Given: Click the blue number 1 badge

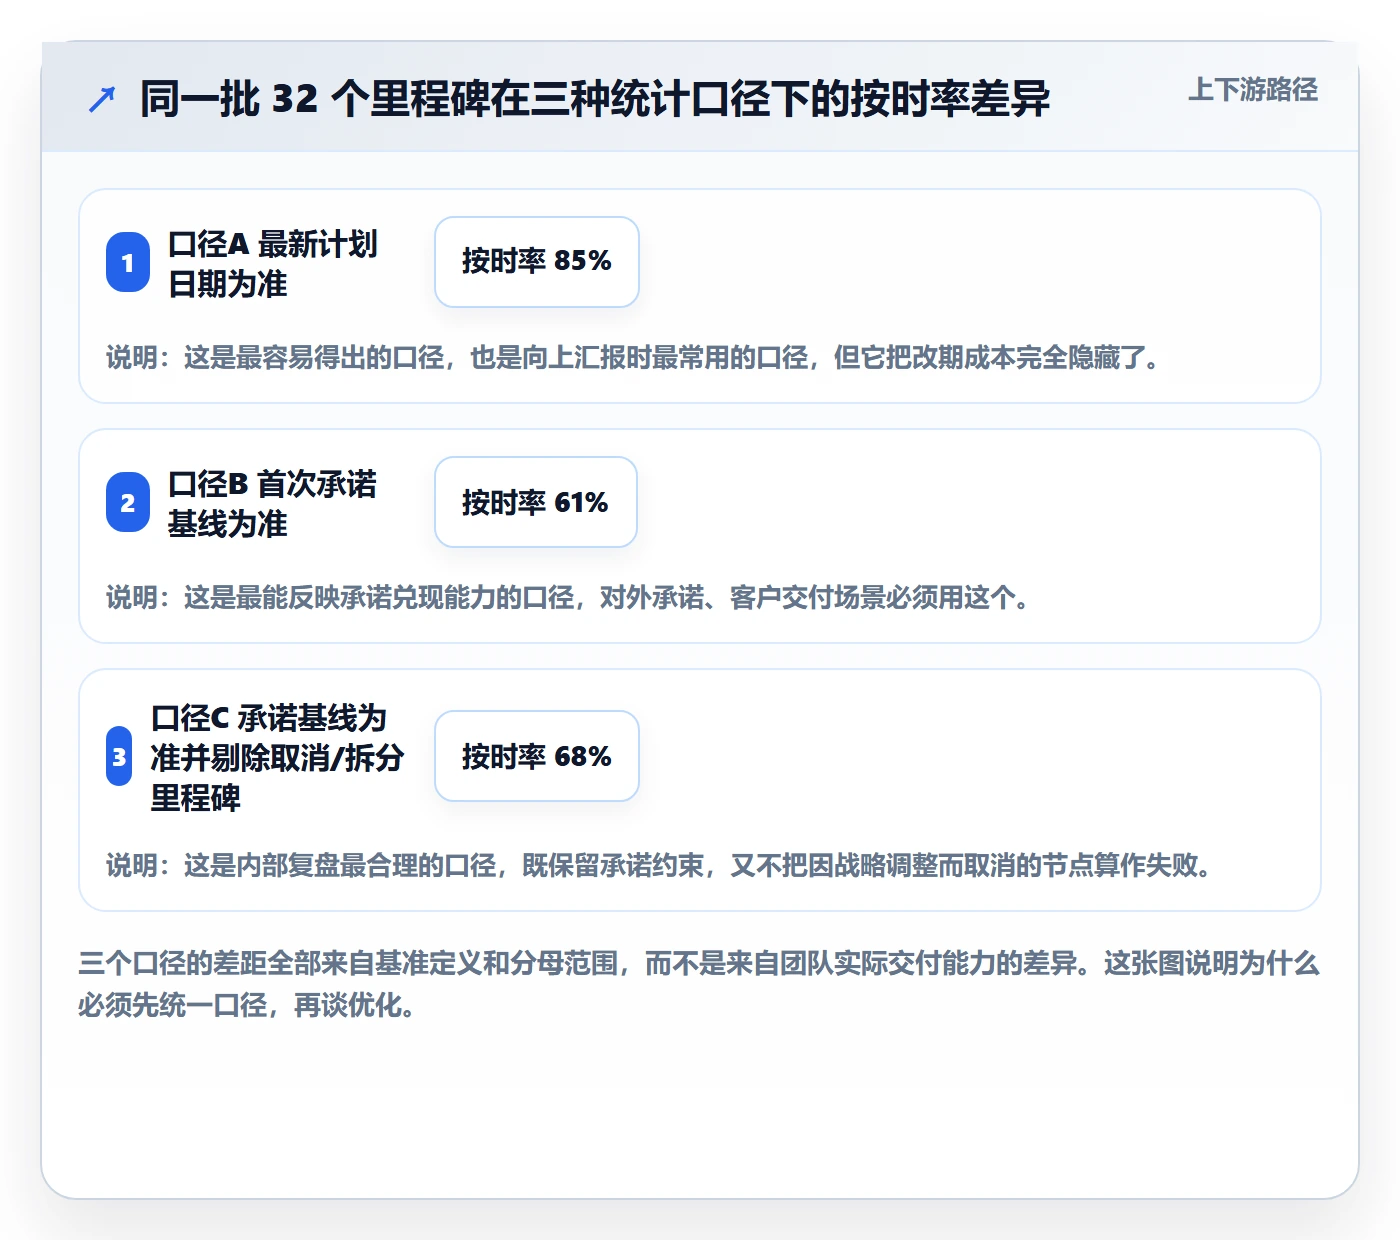Looking at the screenshot, I should pyautogui.click(x=128, y=262).
